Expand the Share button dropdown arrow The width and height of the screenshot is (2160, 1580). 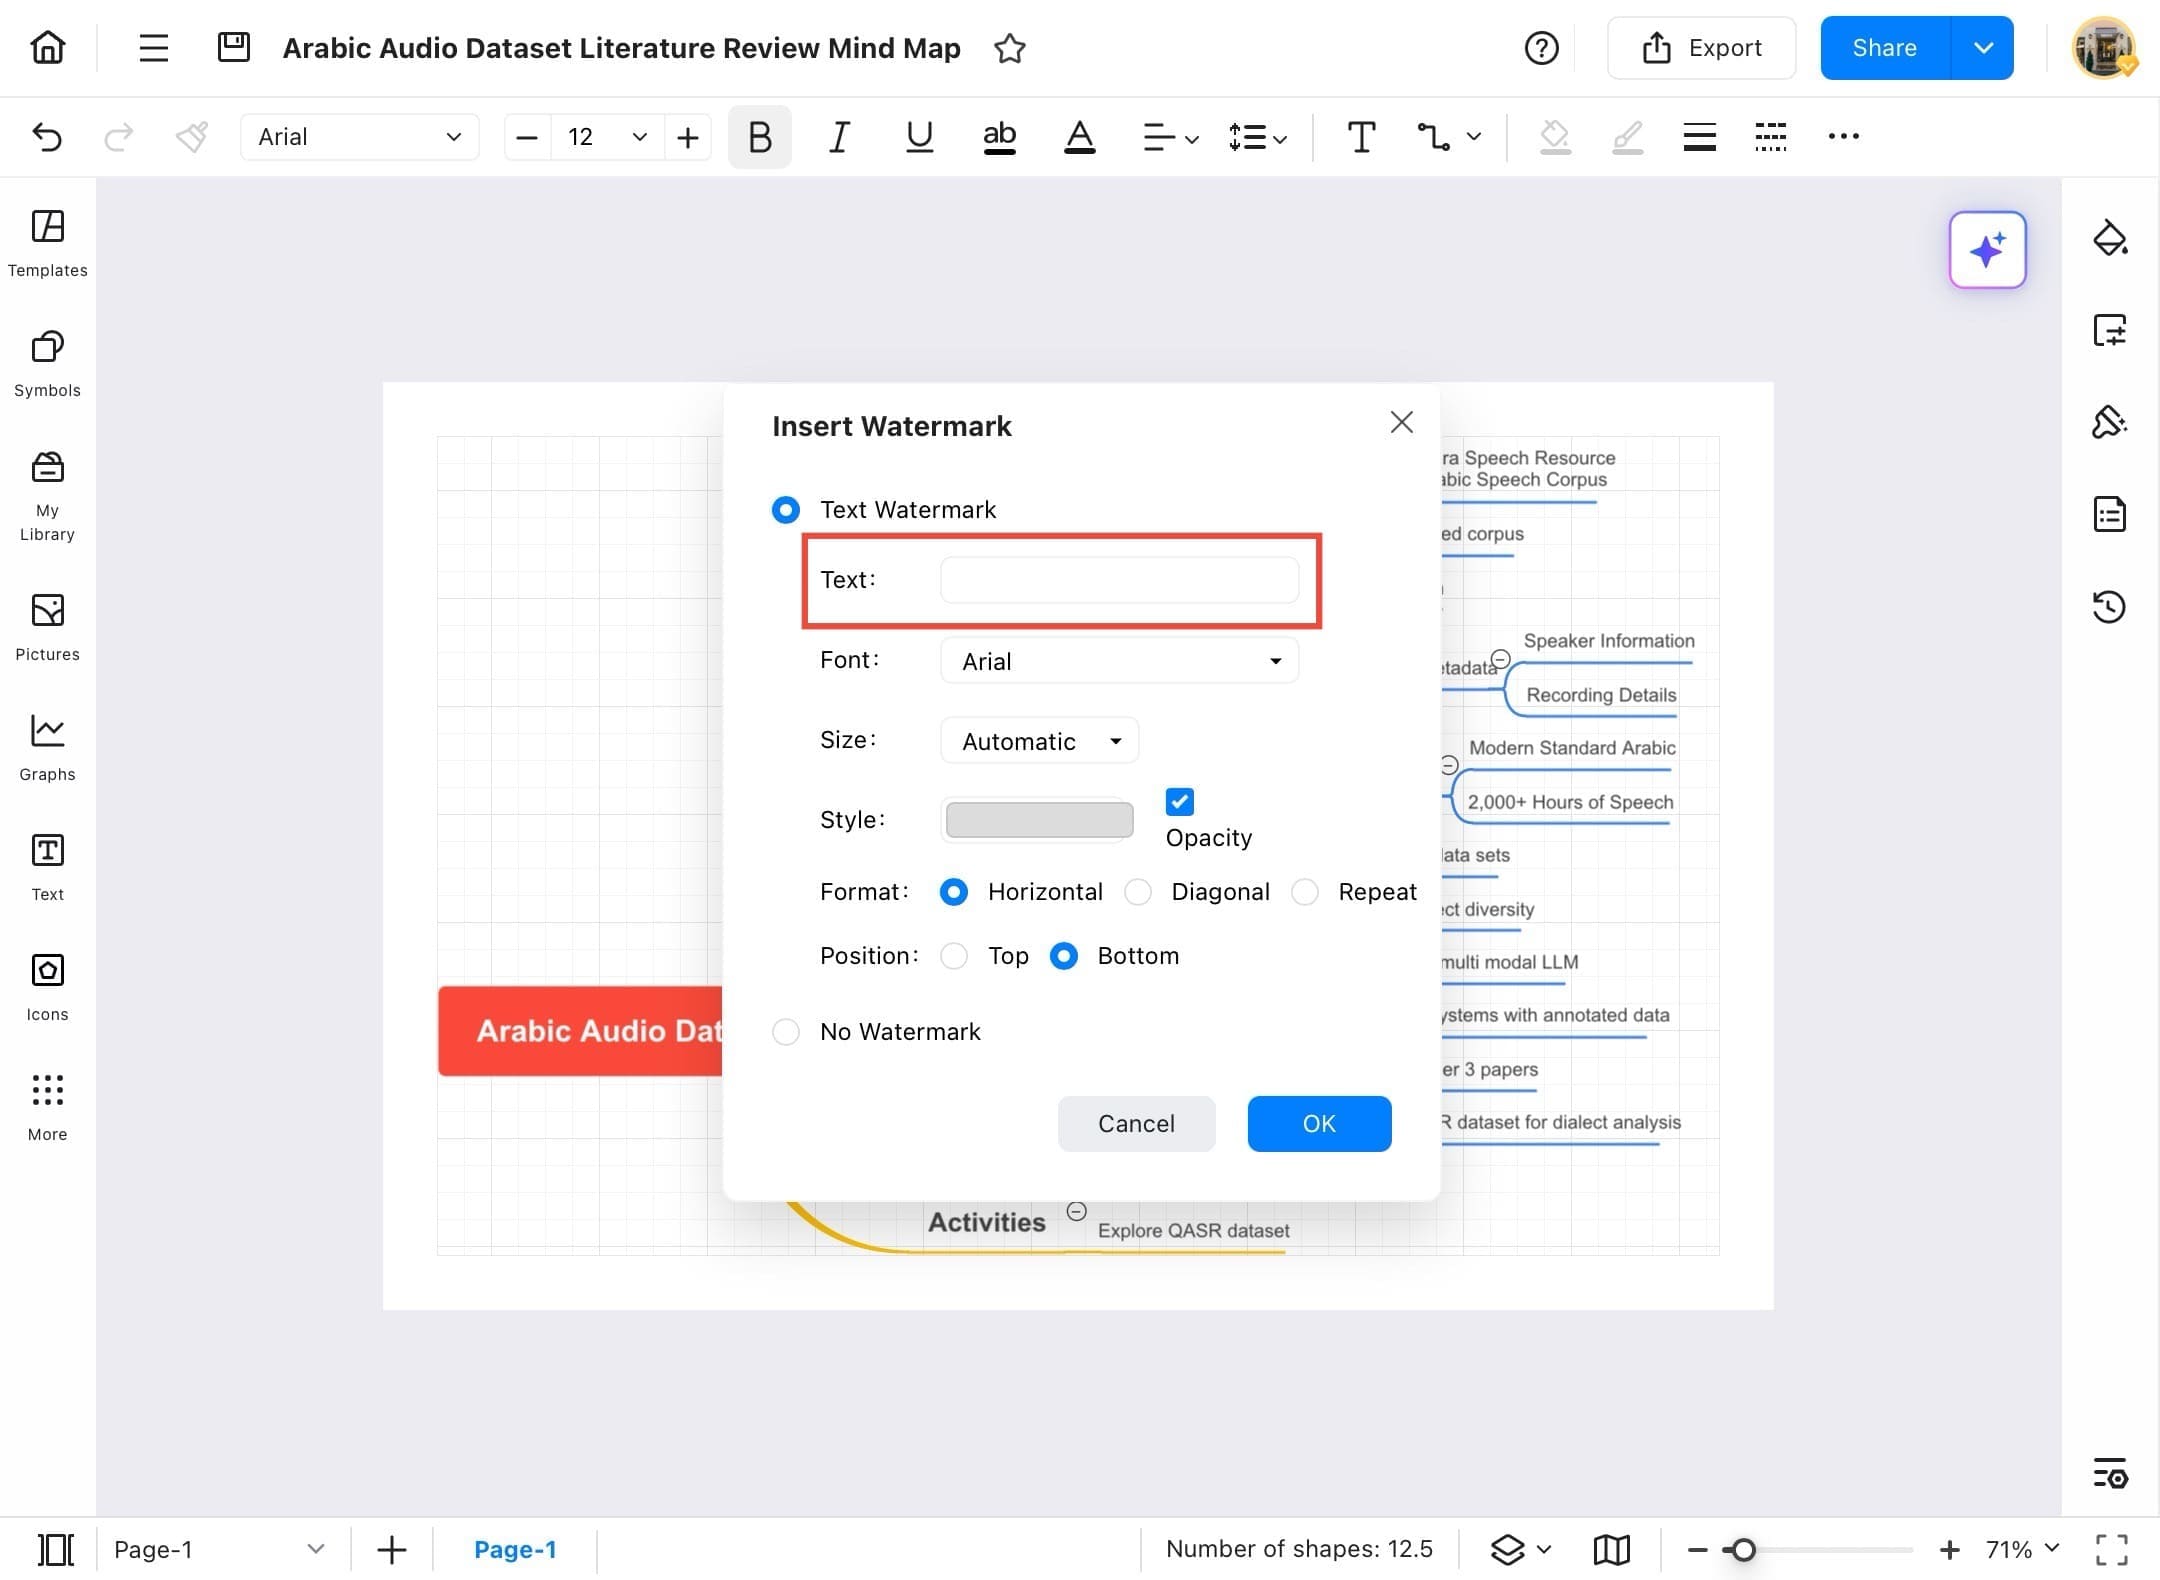[1984, 47]
